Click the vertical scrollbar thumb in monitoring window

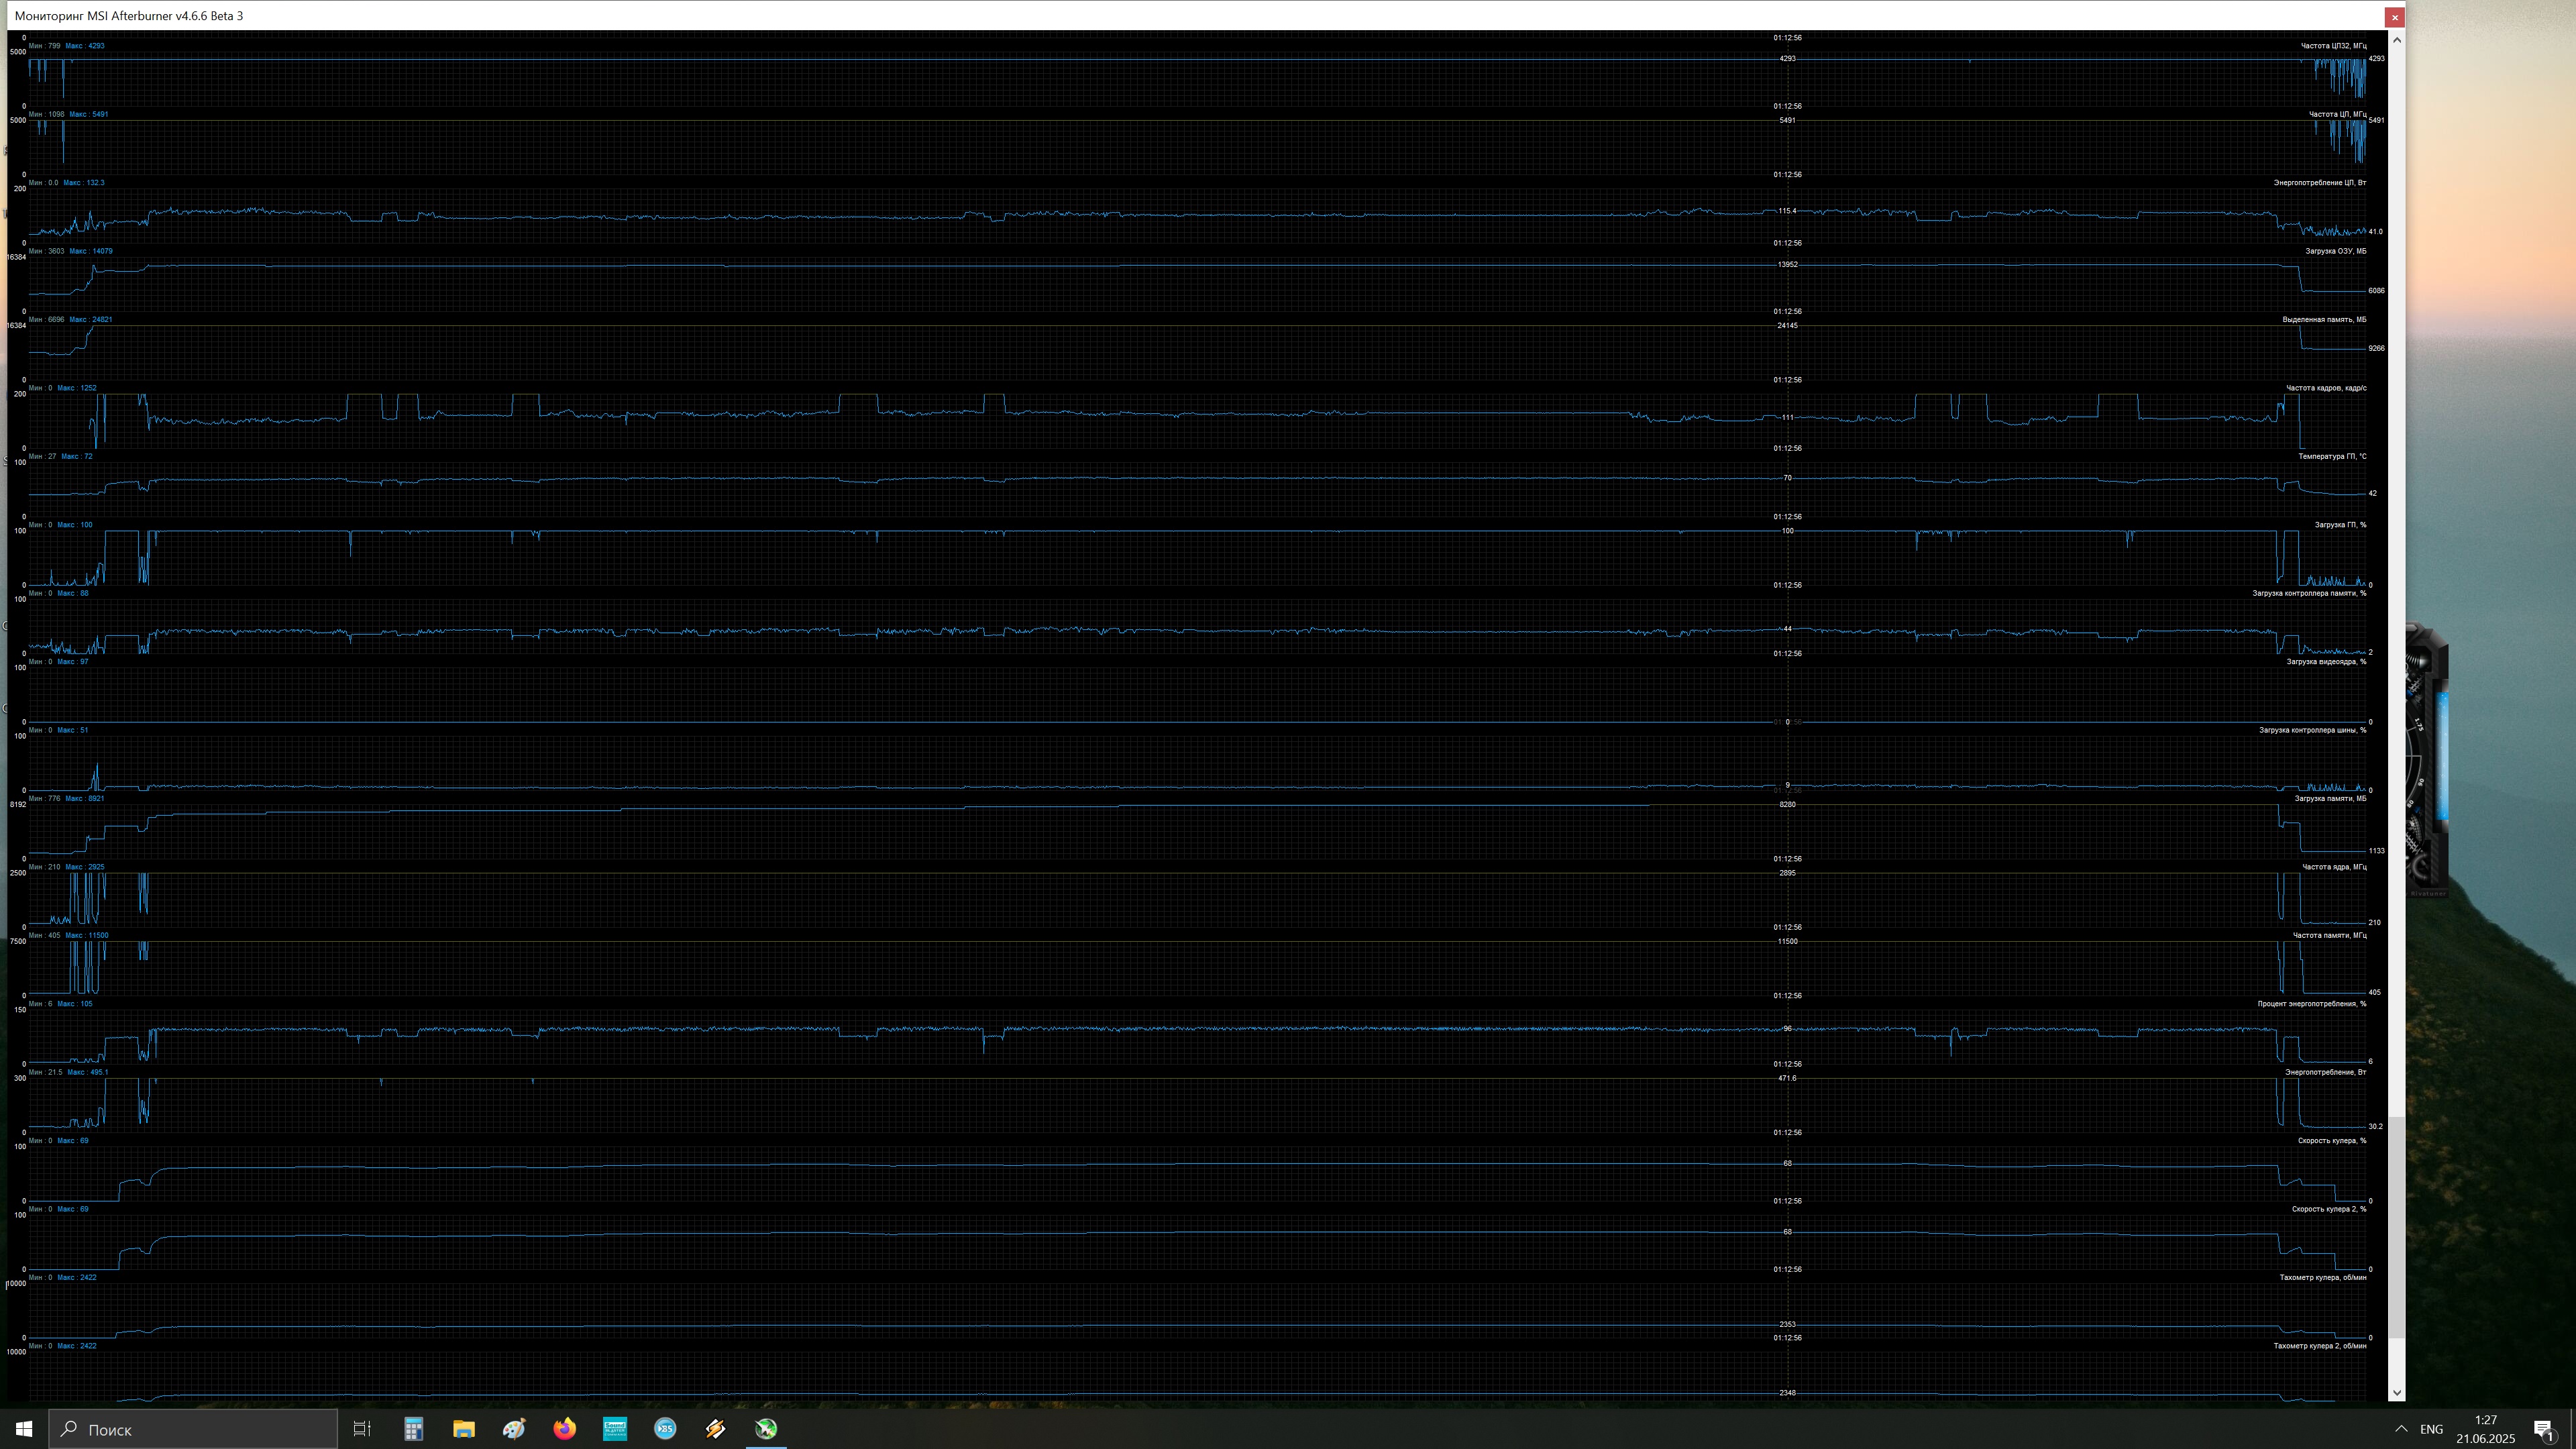tap(2396, 1228)
